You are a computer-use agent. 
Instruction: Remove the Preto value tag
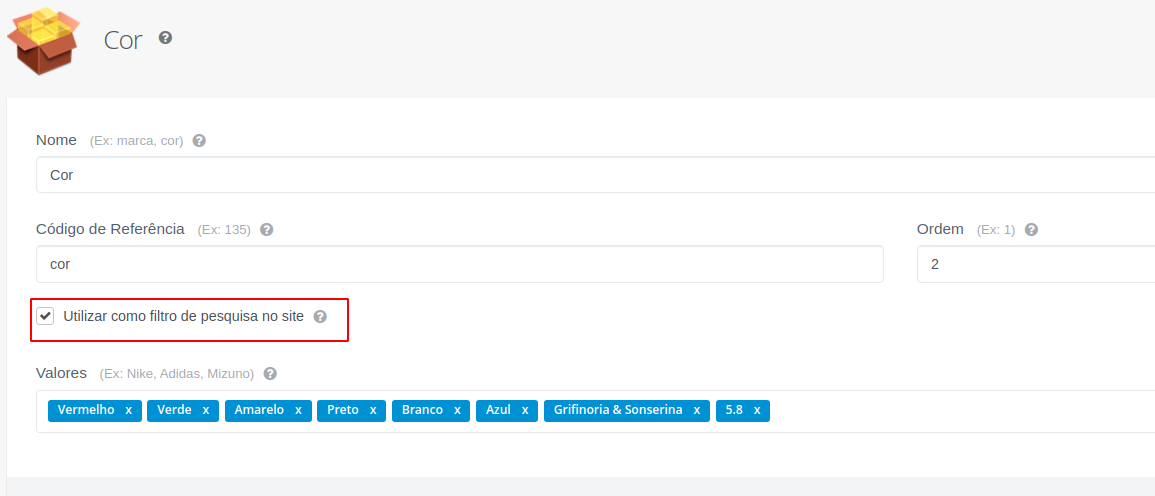pos(373,411)
